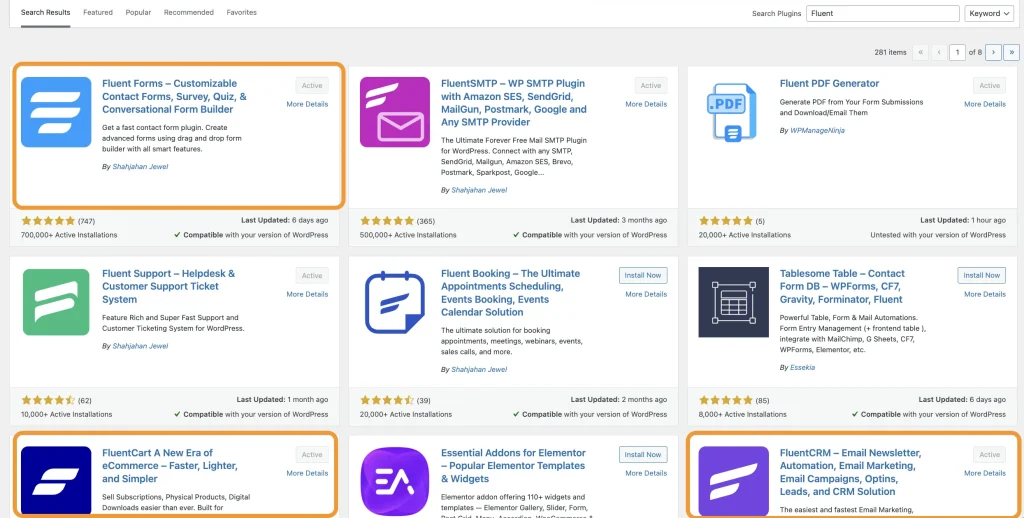This screenshot has width=1024, height=518.
Task: Open More Details for FluentSMTP
Action: [x=646, y=104]
